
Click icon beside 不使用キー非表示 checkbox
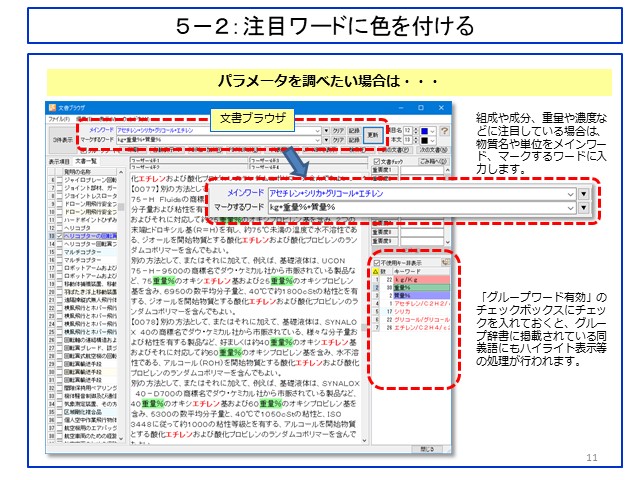click(x=445, y=262)
